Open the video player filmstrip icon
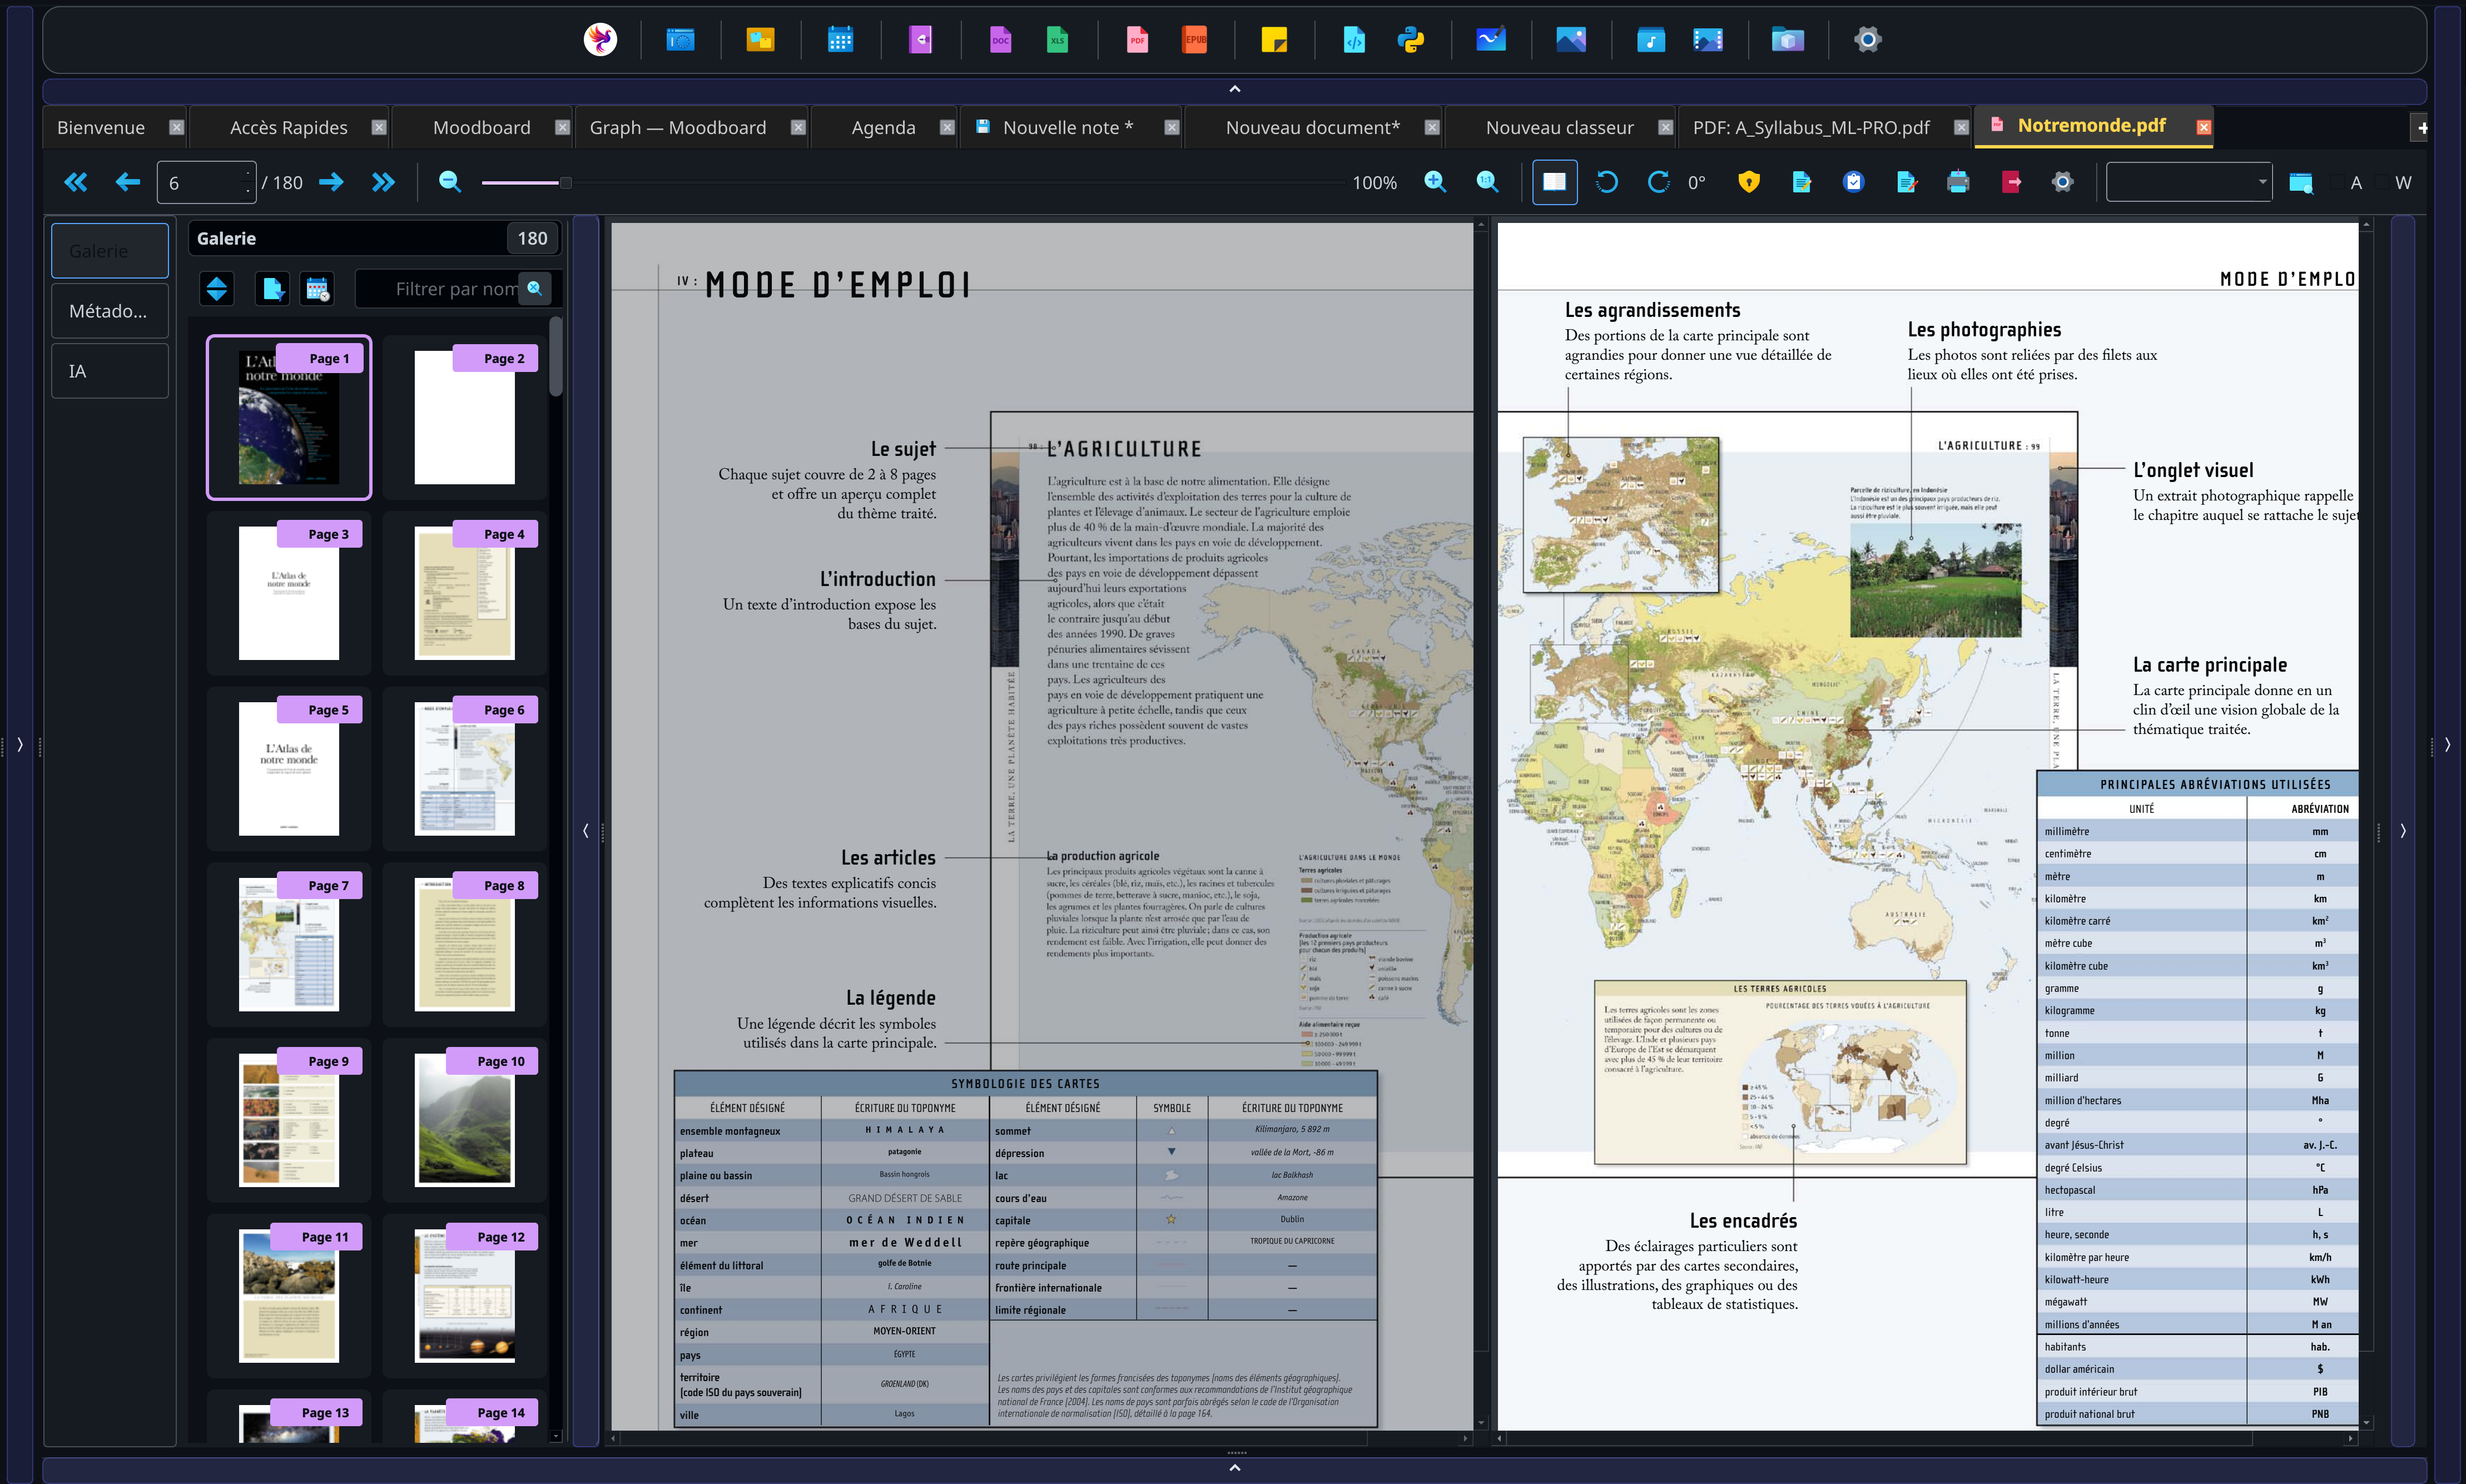2466x1484 pixels. 1708,40
